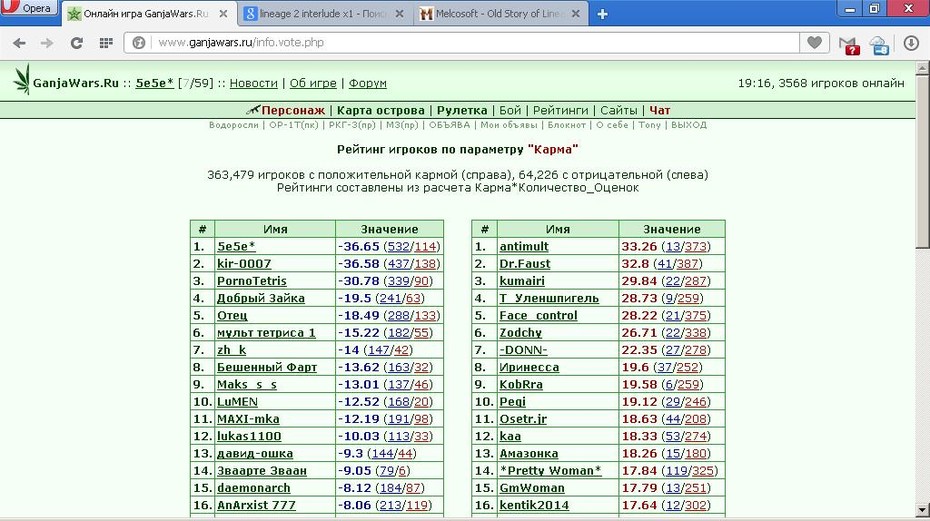Image resolution: width=930 pixels, height=521 pixels.
Task: Add page to bookmarks with heart icon
Action: (814, 42)
